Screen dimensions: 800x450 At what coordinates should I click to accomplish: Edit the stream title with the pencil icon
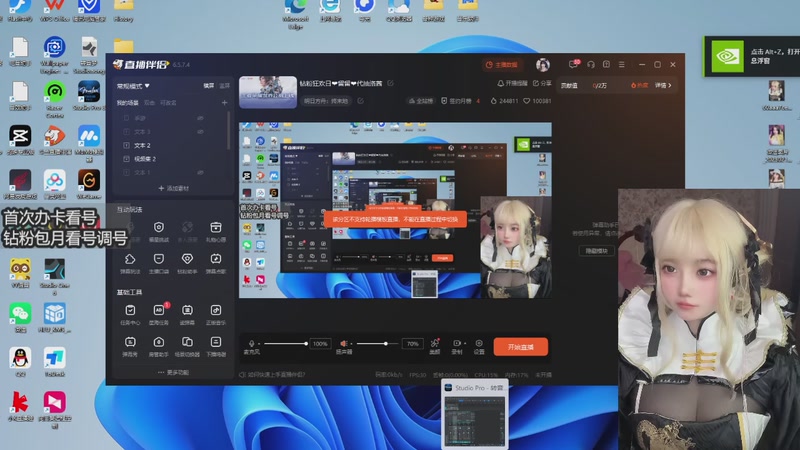click(x=390, y=83)
